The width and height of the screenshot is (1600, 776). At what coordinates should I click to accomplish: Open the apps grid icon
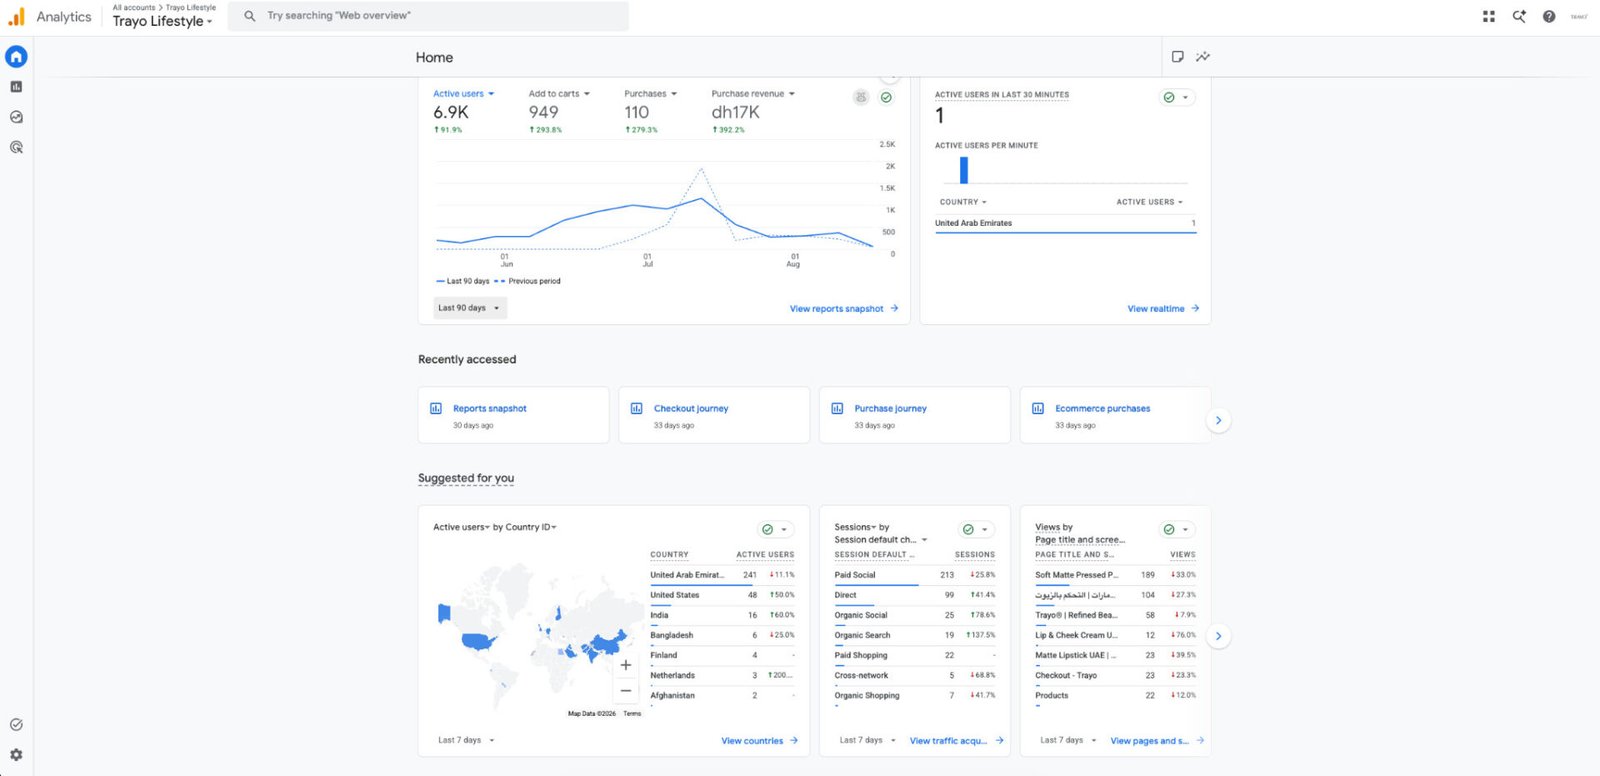click(1489, 16)
